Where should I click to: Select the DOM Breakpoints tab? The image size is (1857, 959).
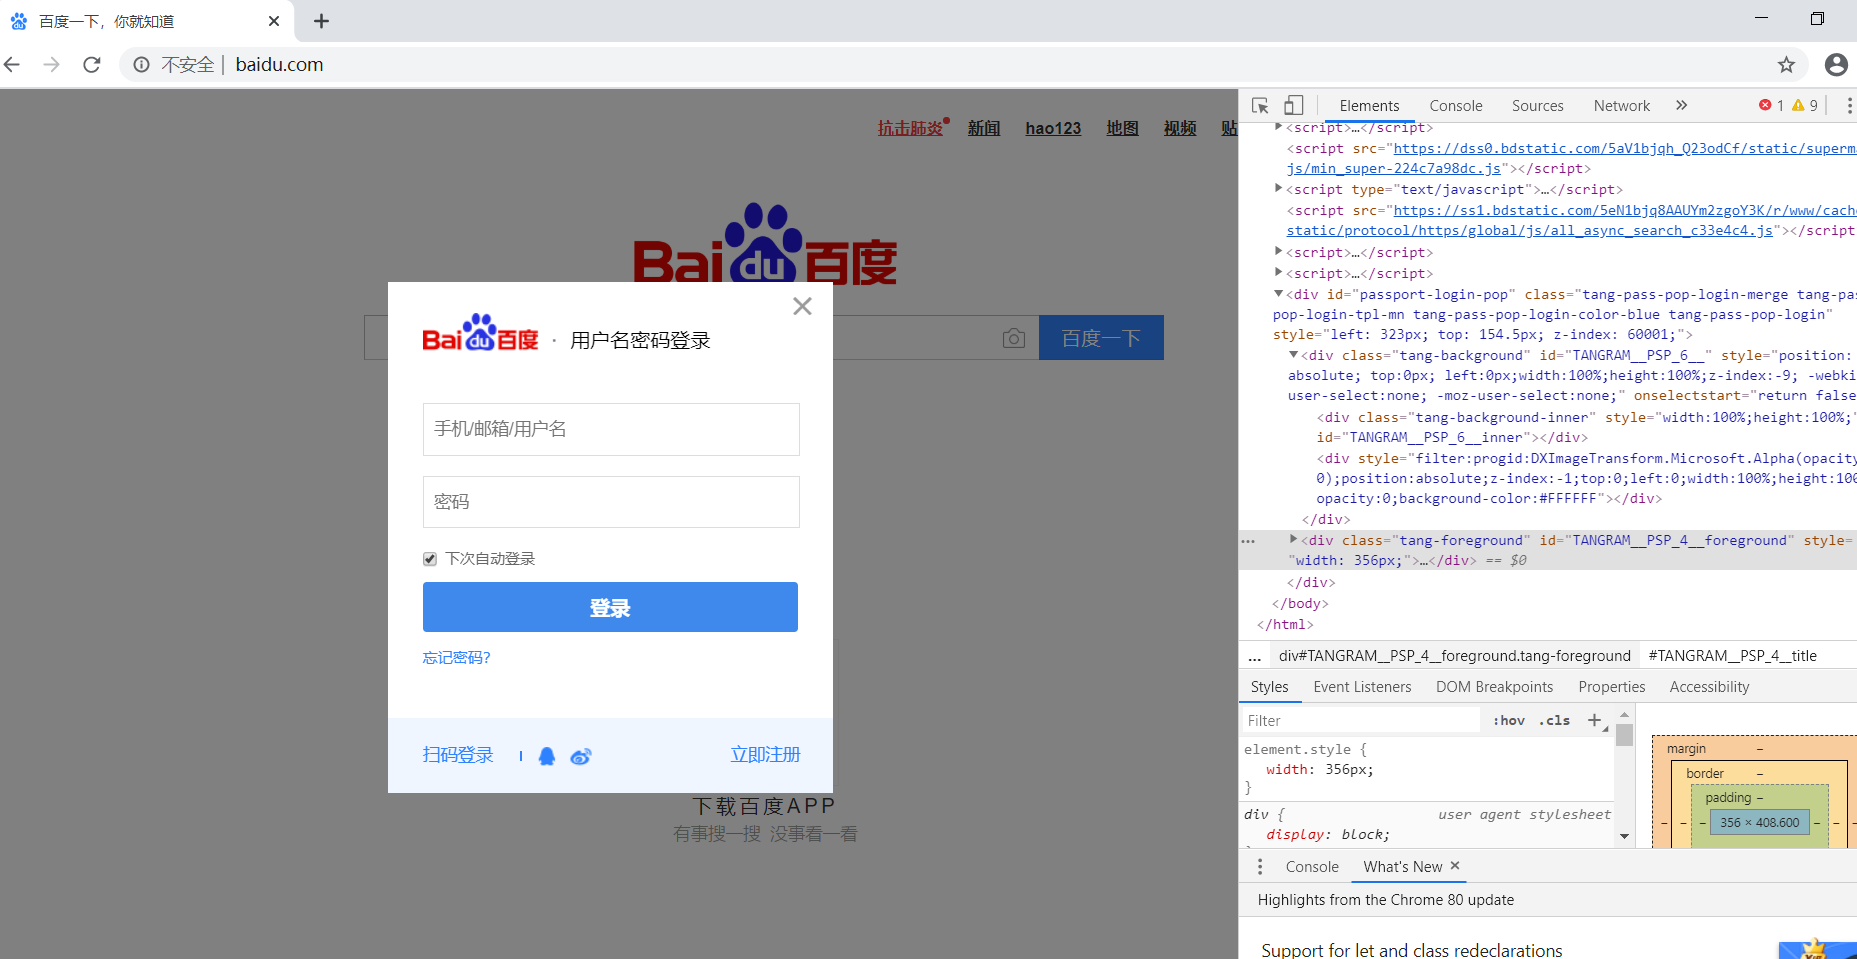(1495, 687)
